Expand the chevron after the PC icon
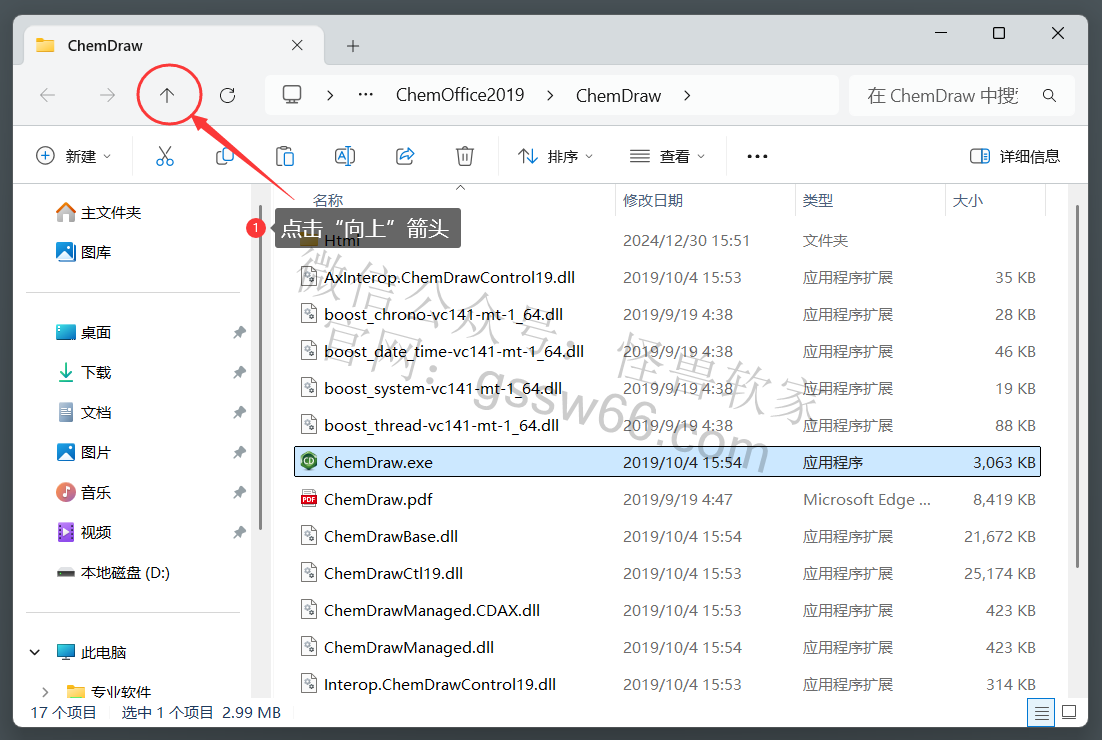The height and width of the screenshot is (740, 1102). 330,96
